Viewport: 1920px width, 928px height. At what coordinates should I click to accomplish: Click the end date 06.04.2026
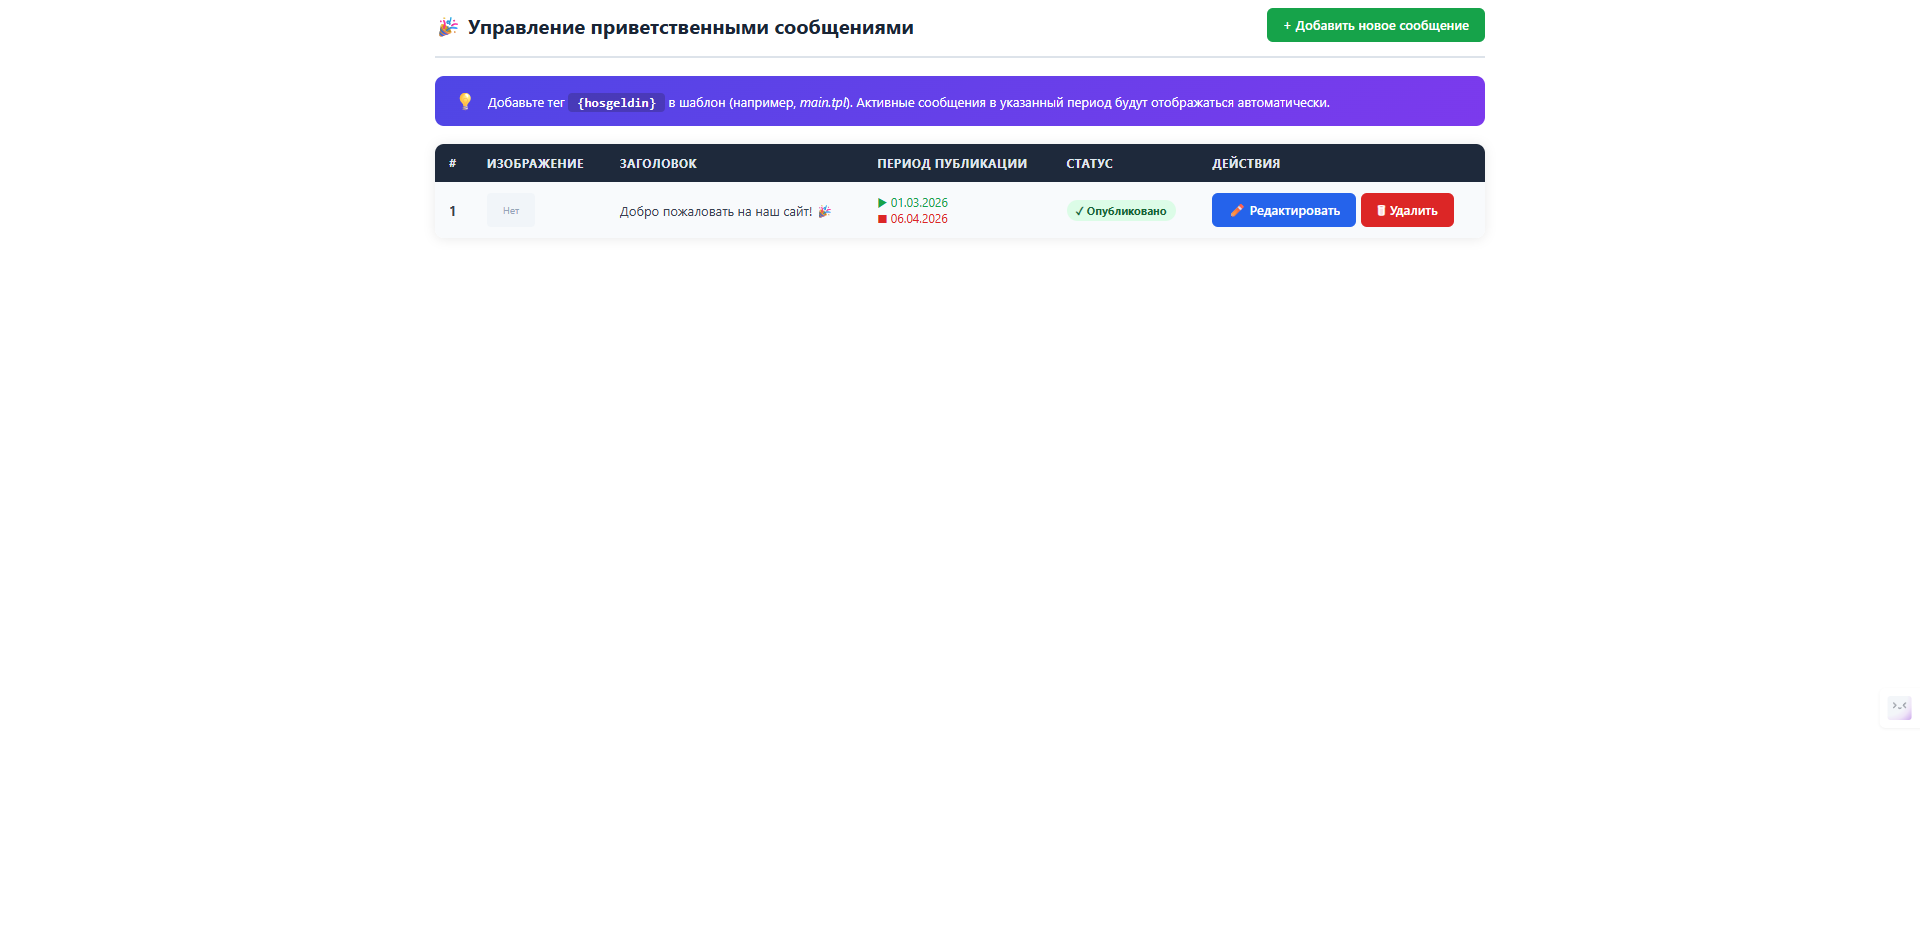click(x=919, y=219)
